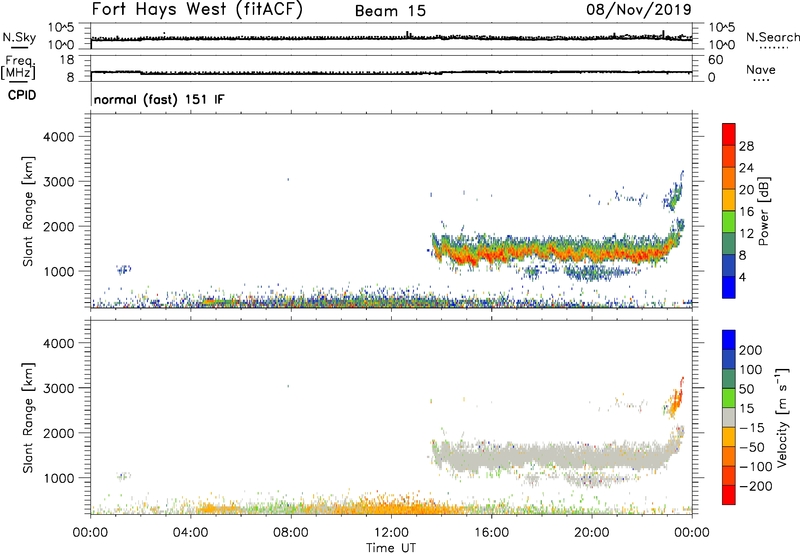Screen dimensions: 800x554
Task: Click the '4000' tick of the power panel
Action: coord(58,137)
